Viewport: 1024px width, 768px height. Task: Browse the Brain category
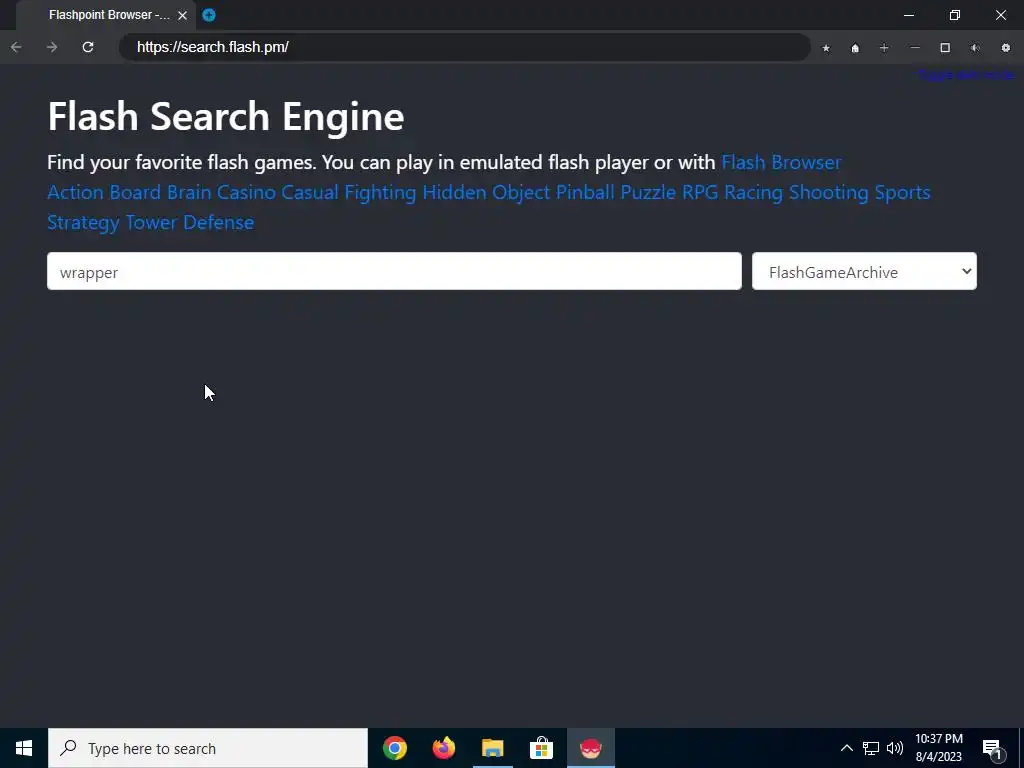click(189, 192)
